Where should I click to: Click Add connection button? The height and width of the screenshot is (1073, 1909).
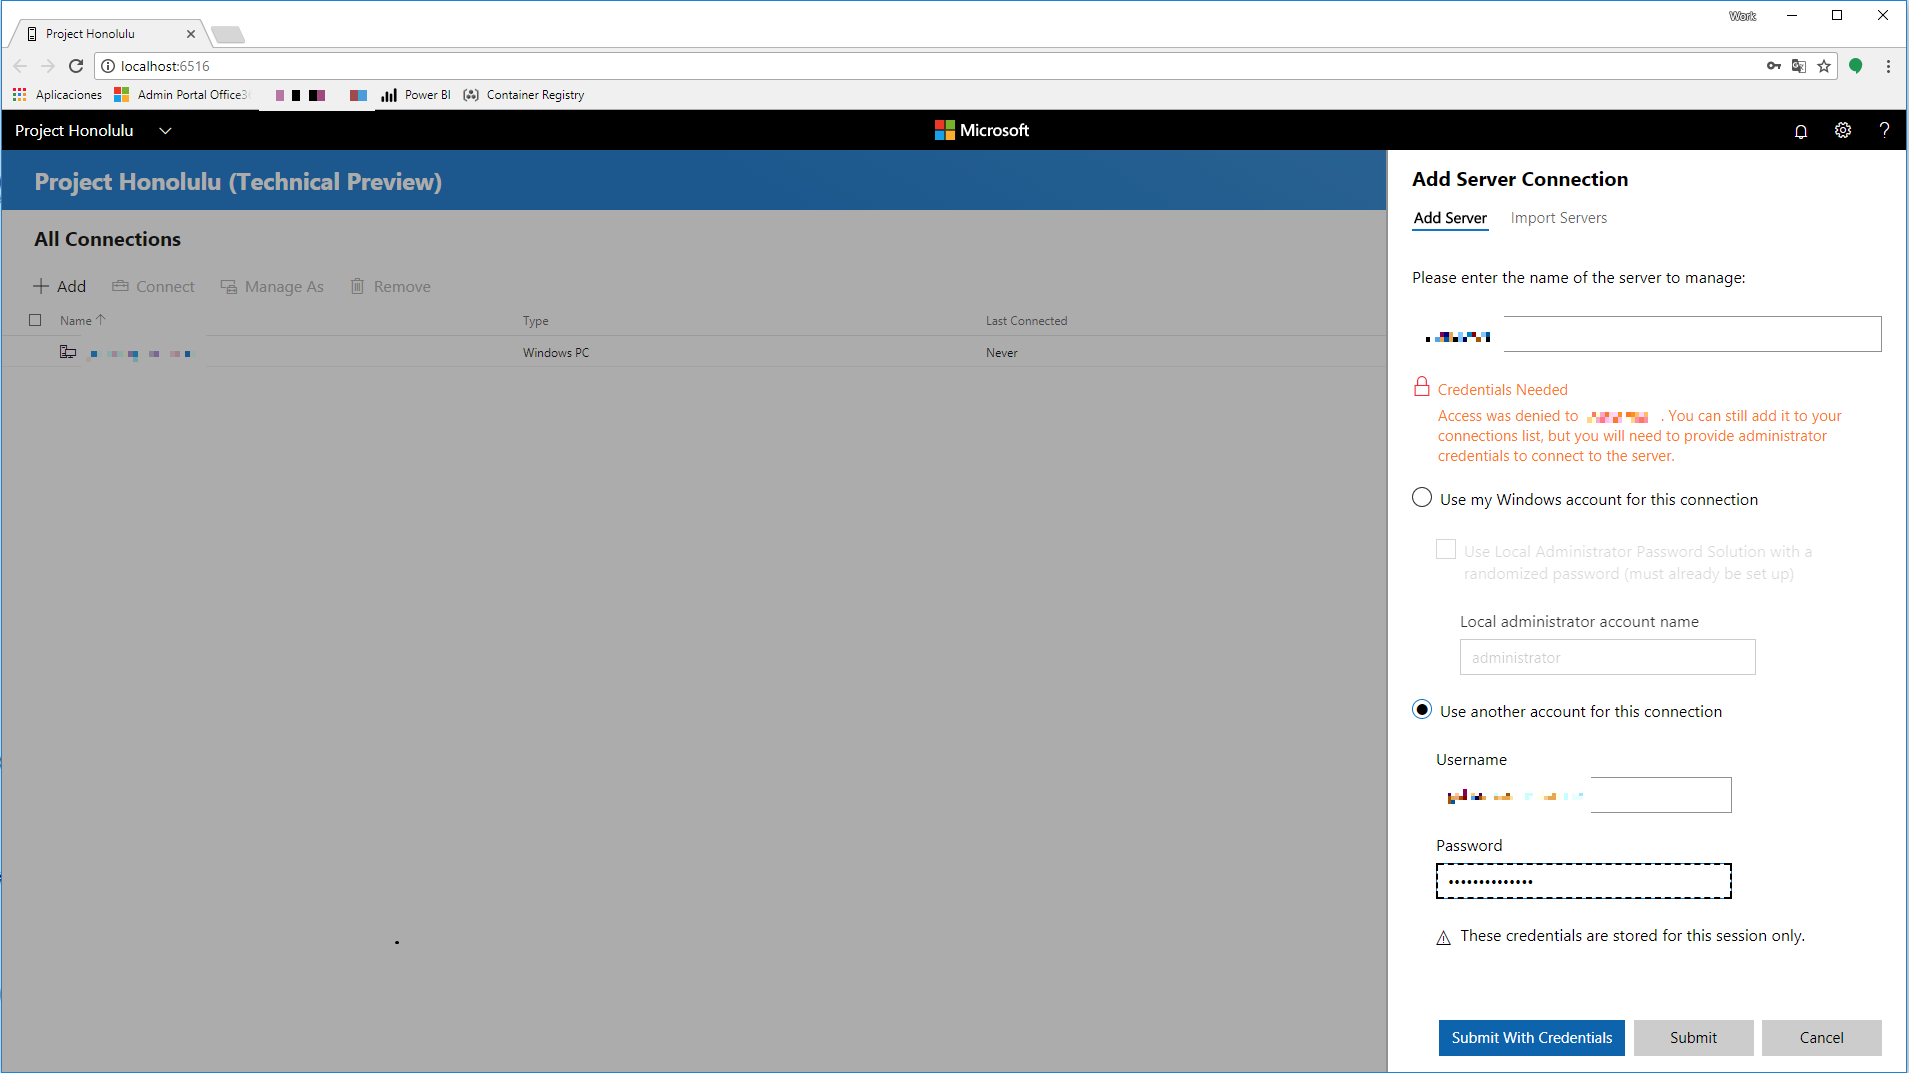pyautogui.click(x=60, y=287)
